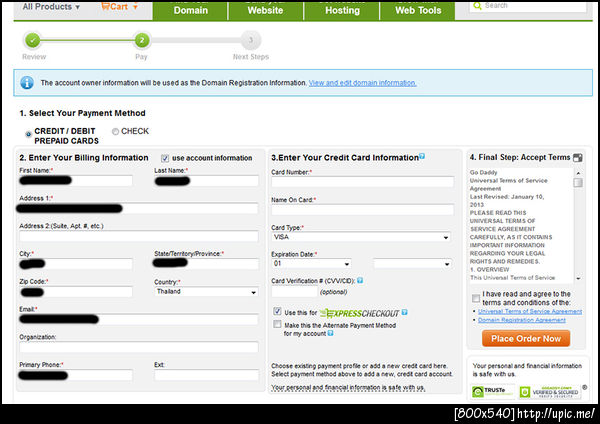Click the Zip Code input field

(76, 292)
